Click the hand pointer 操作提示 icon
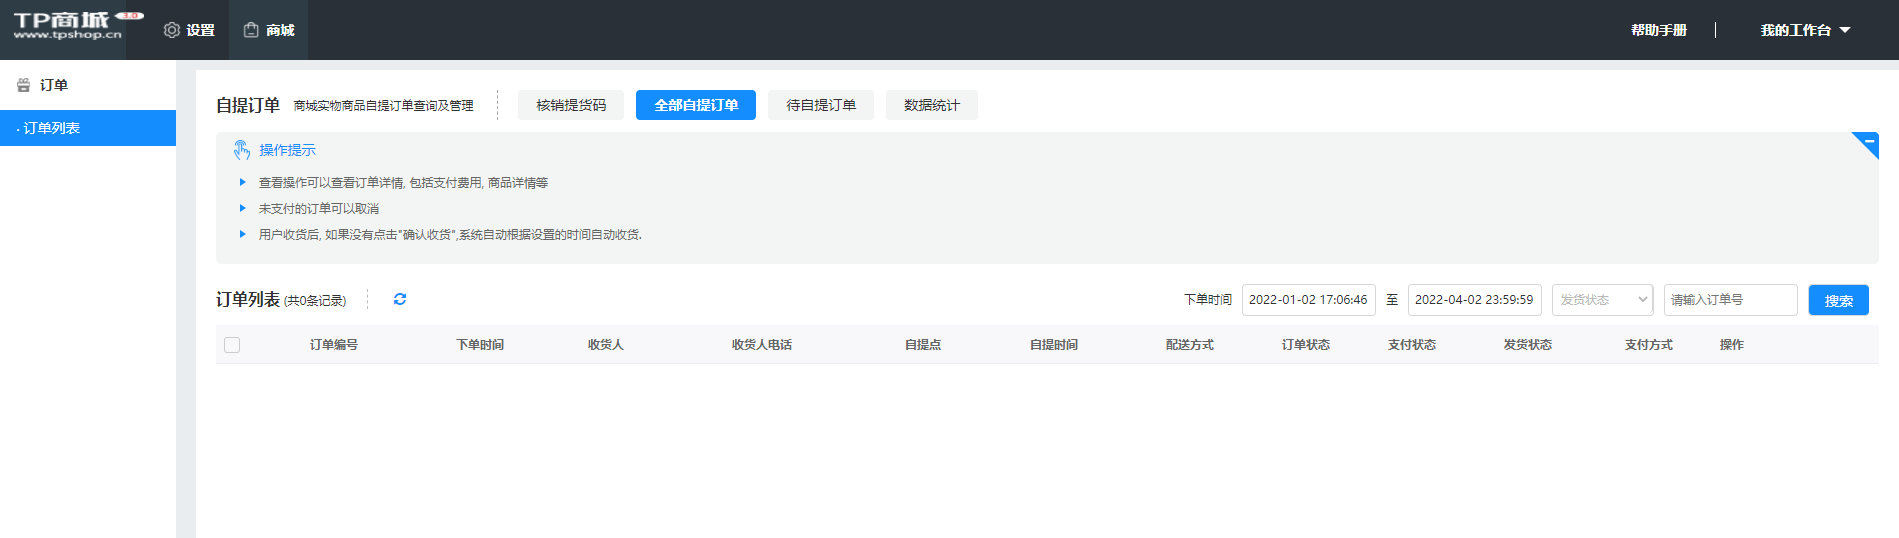 coord(242,150)
